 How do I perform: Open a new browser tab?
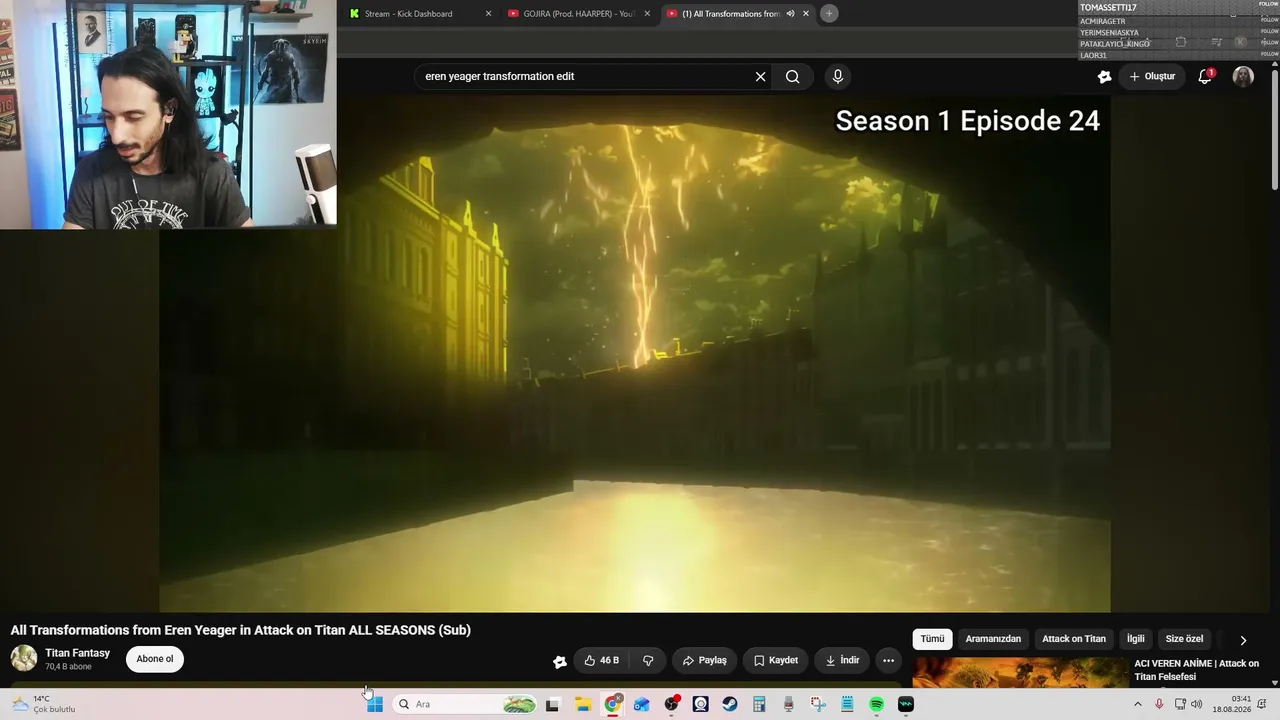829,14
